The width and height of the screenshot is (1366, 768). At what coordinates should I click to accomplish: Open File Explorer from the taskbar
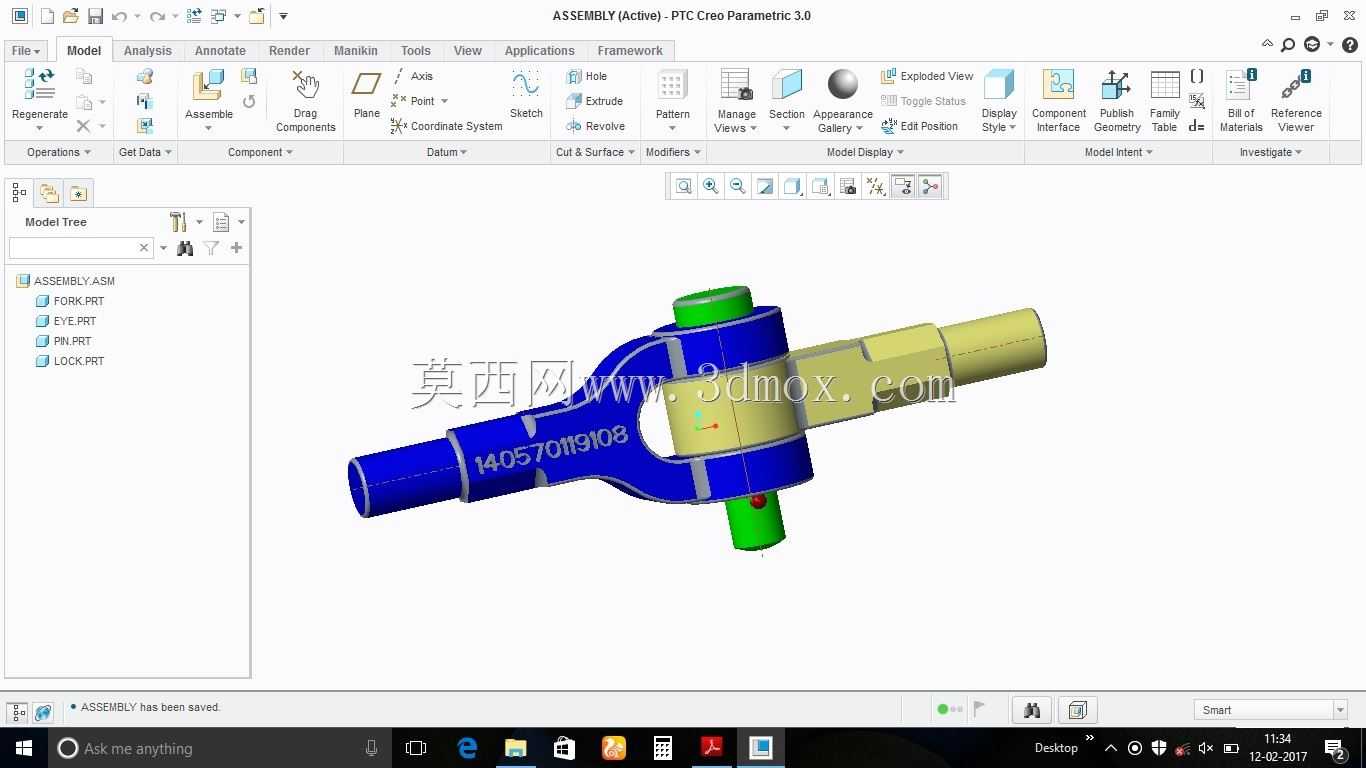516,748
